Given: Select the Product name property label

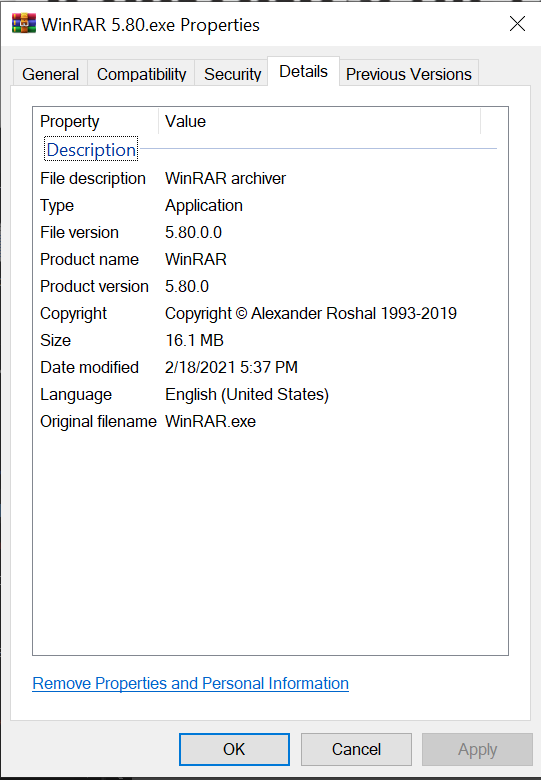Looking at the screenshot, I should point(90,259).
